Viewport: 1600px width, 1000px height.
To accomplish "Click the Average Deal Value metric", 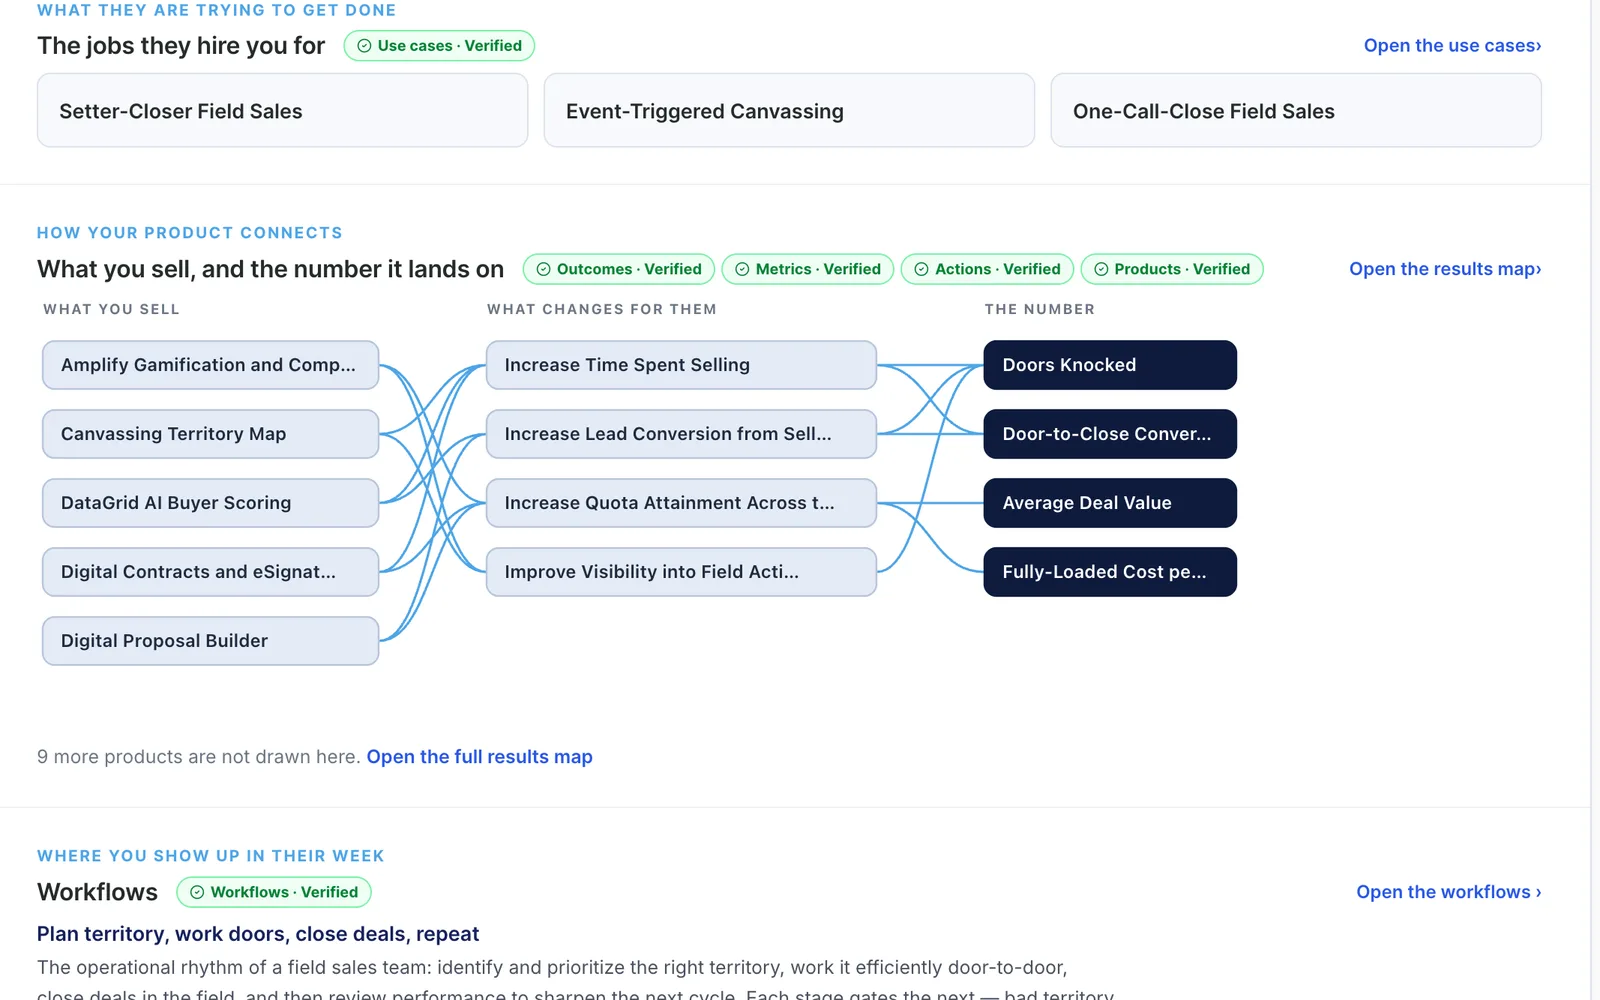I will [x=1110, y=503].
